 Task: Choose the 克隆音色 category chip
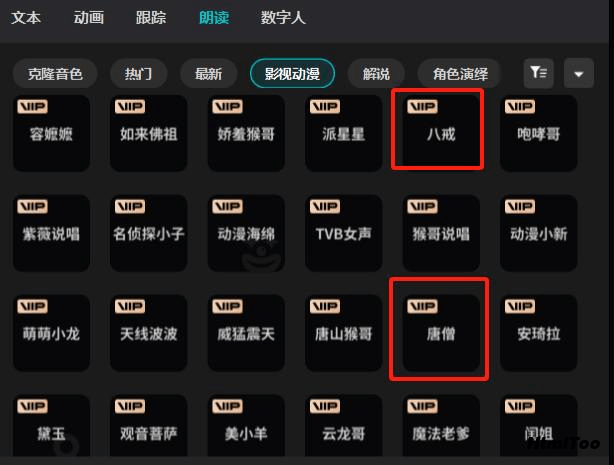[x=55, y=74]
